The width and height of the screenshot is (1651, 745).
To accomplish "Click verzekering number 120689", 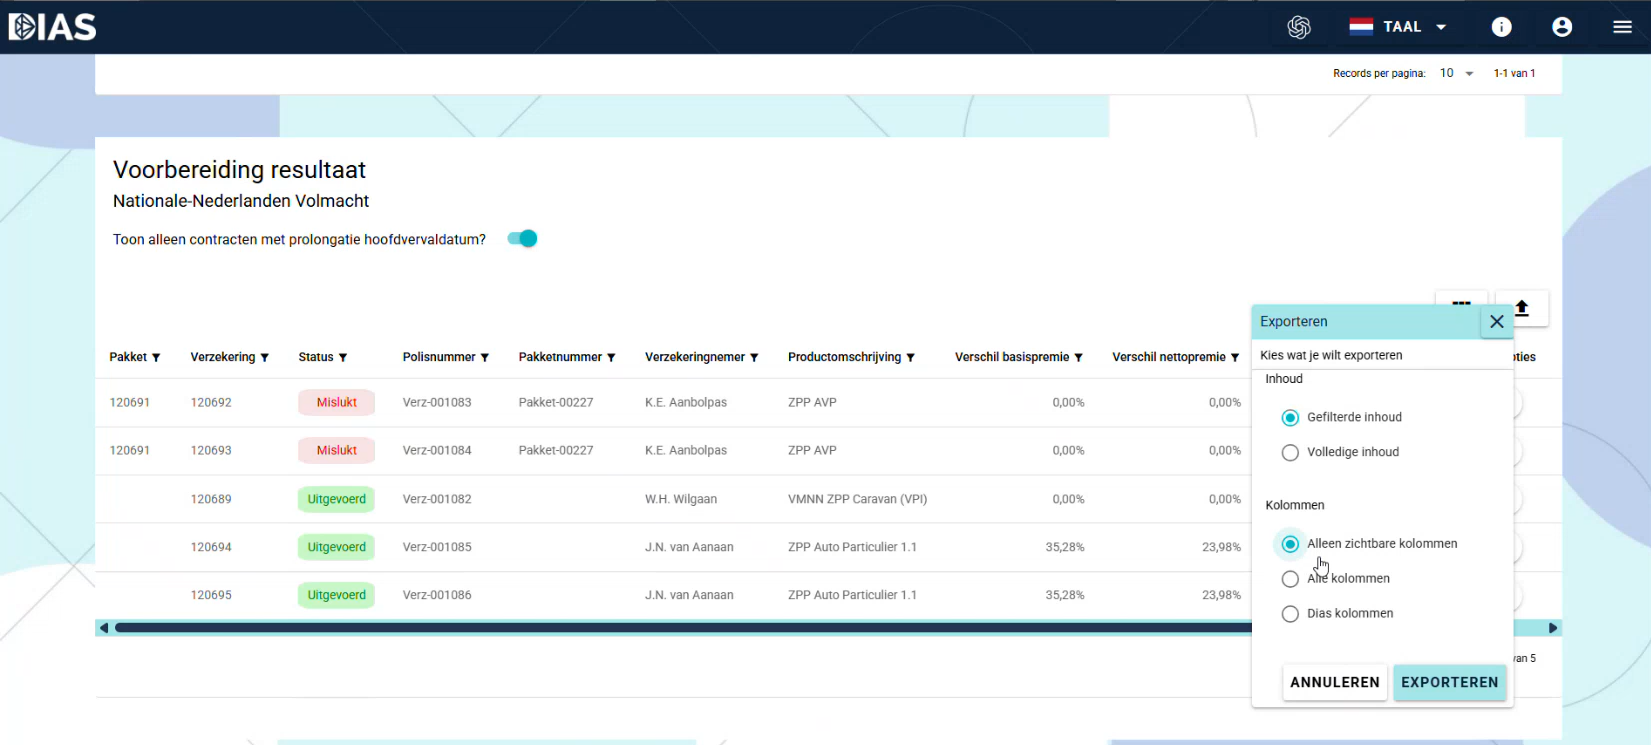I will coord(211,499).
